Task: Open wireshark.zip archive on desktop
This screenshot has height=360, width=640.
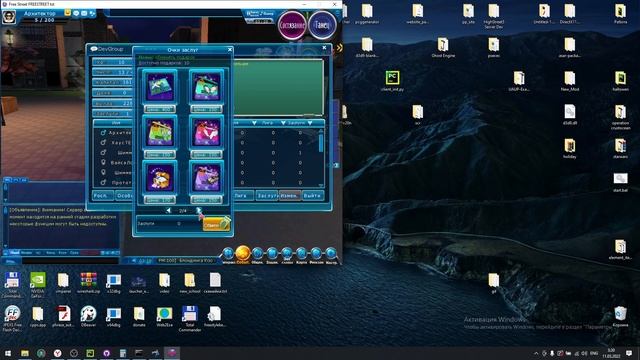Action: (x=88, y=283)
